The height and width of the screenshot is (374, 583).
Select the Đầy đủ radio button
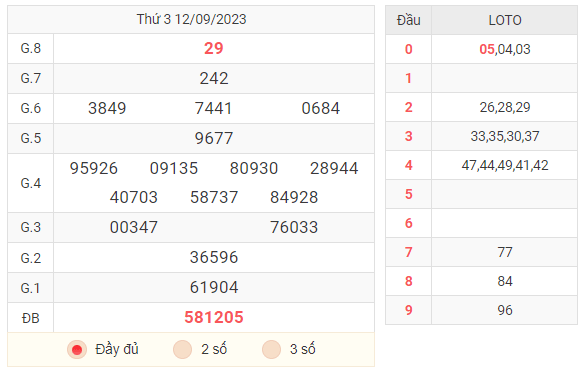click(x=77, y=350)
